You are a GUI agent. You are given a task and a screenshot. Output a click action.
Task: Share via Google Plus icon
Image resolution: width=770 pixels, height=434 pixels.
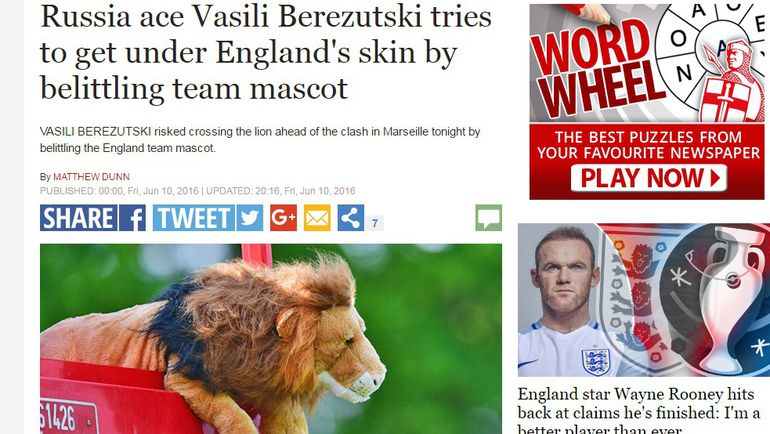(283, 218)
